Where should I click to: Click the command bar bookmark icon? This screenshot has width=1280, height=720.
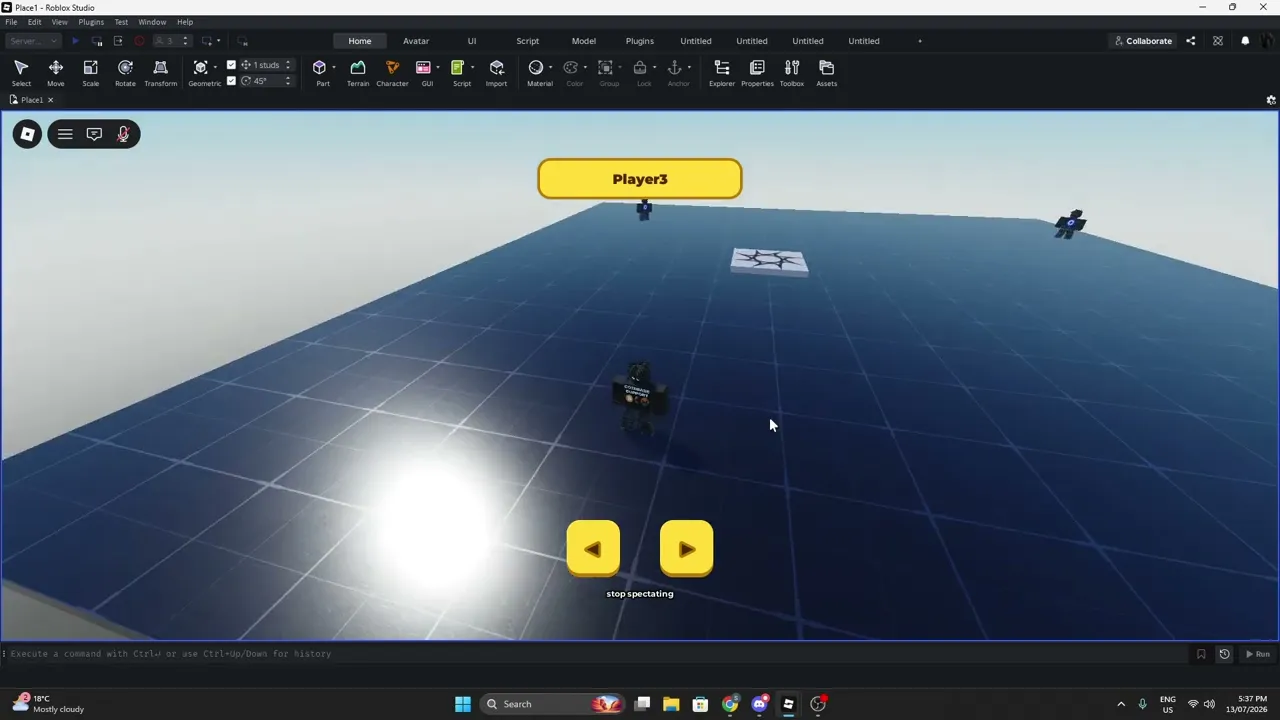coord(1201,654)
